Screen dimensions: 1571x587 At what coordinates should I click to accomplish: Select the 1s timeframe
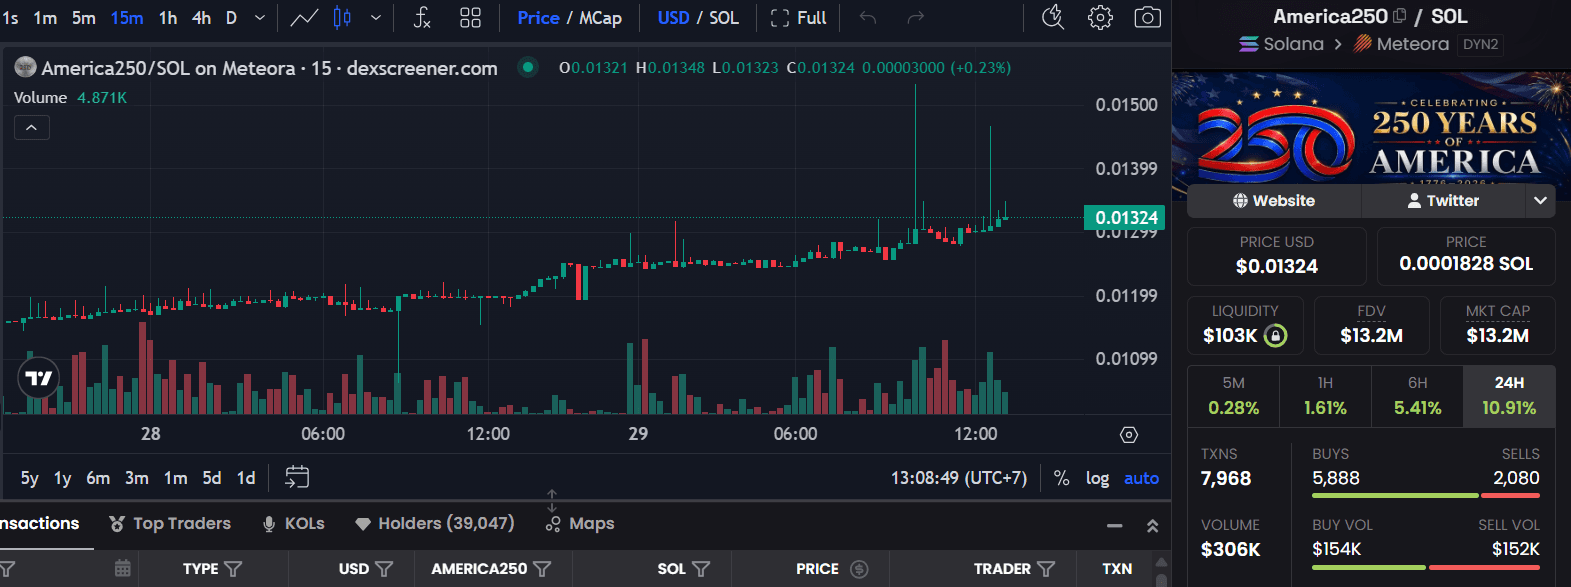coord(10,18)
